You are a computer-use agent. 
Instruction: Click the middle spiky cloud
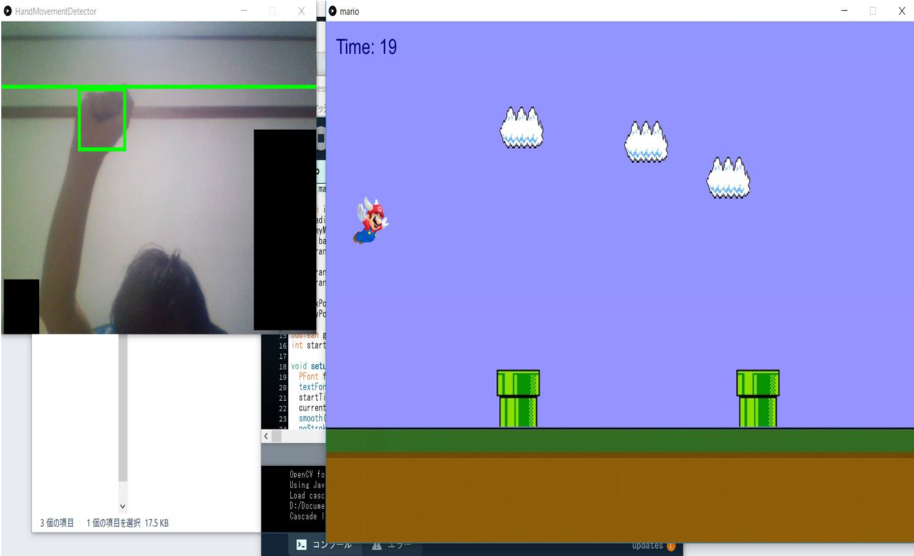click(646, 142)
